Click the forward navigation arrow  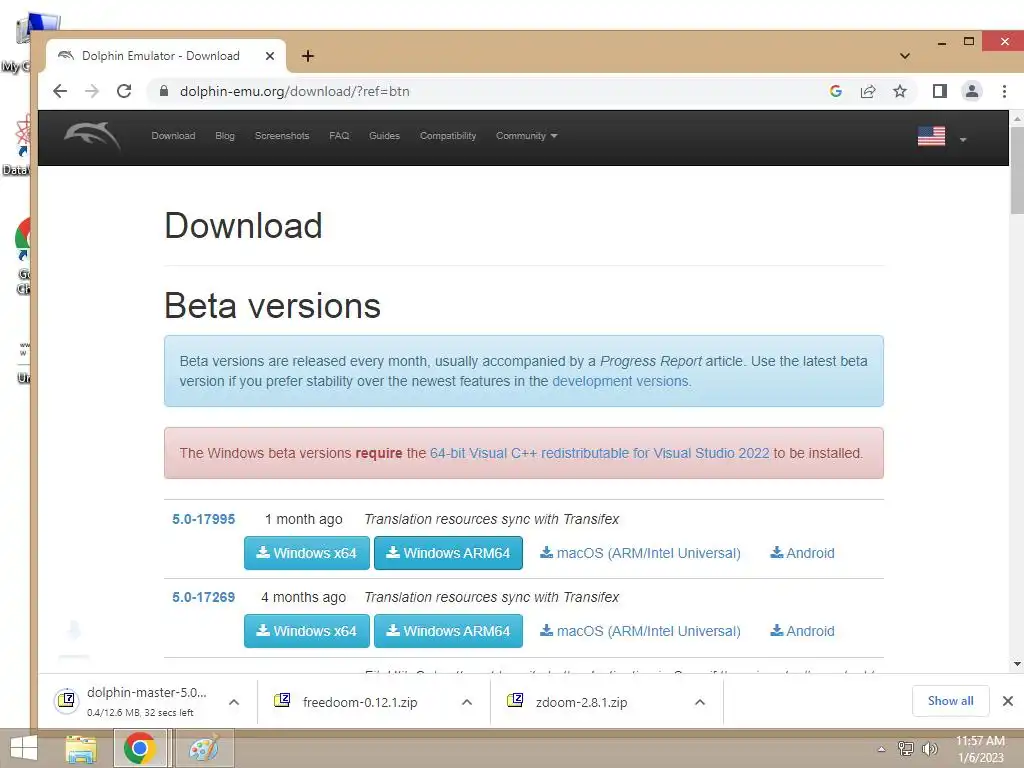pyautogui.click(x=92, y=91)
